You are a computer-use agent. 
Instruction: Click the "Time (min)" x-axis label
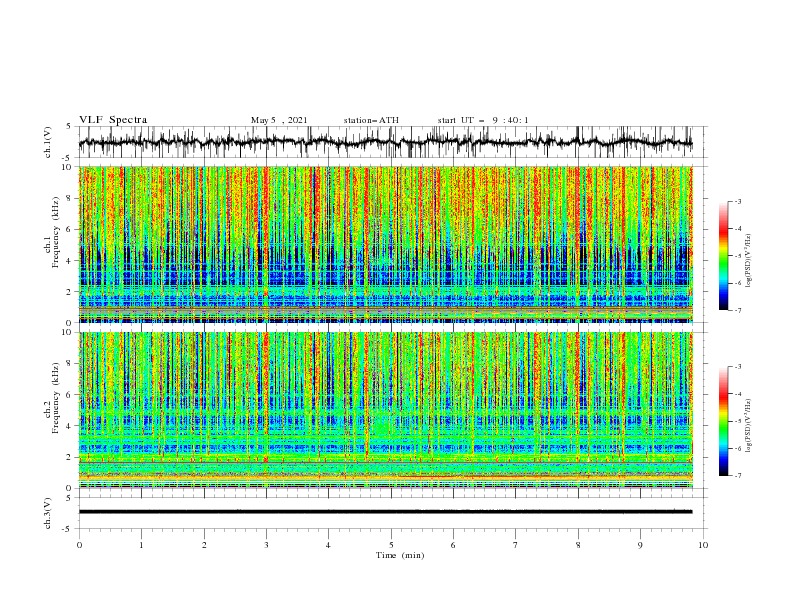point(400,555)
